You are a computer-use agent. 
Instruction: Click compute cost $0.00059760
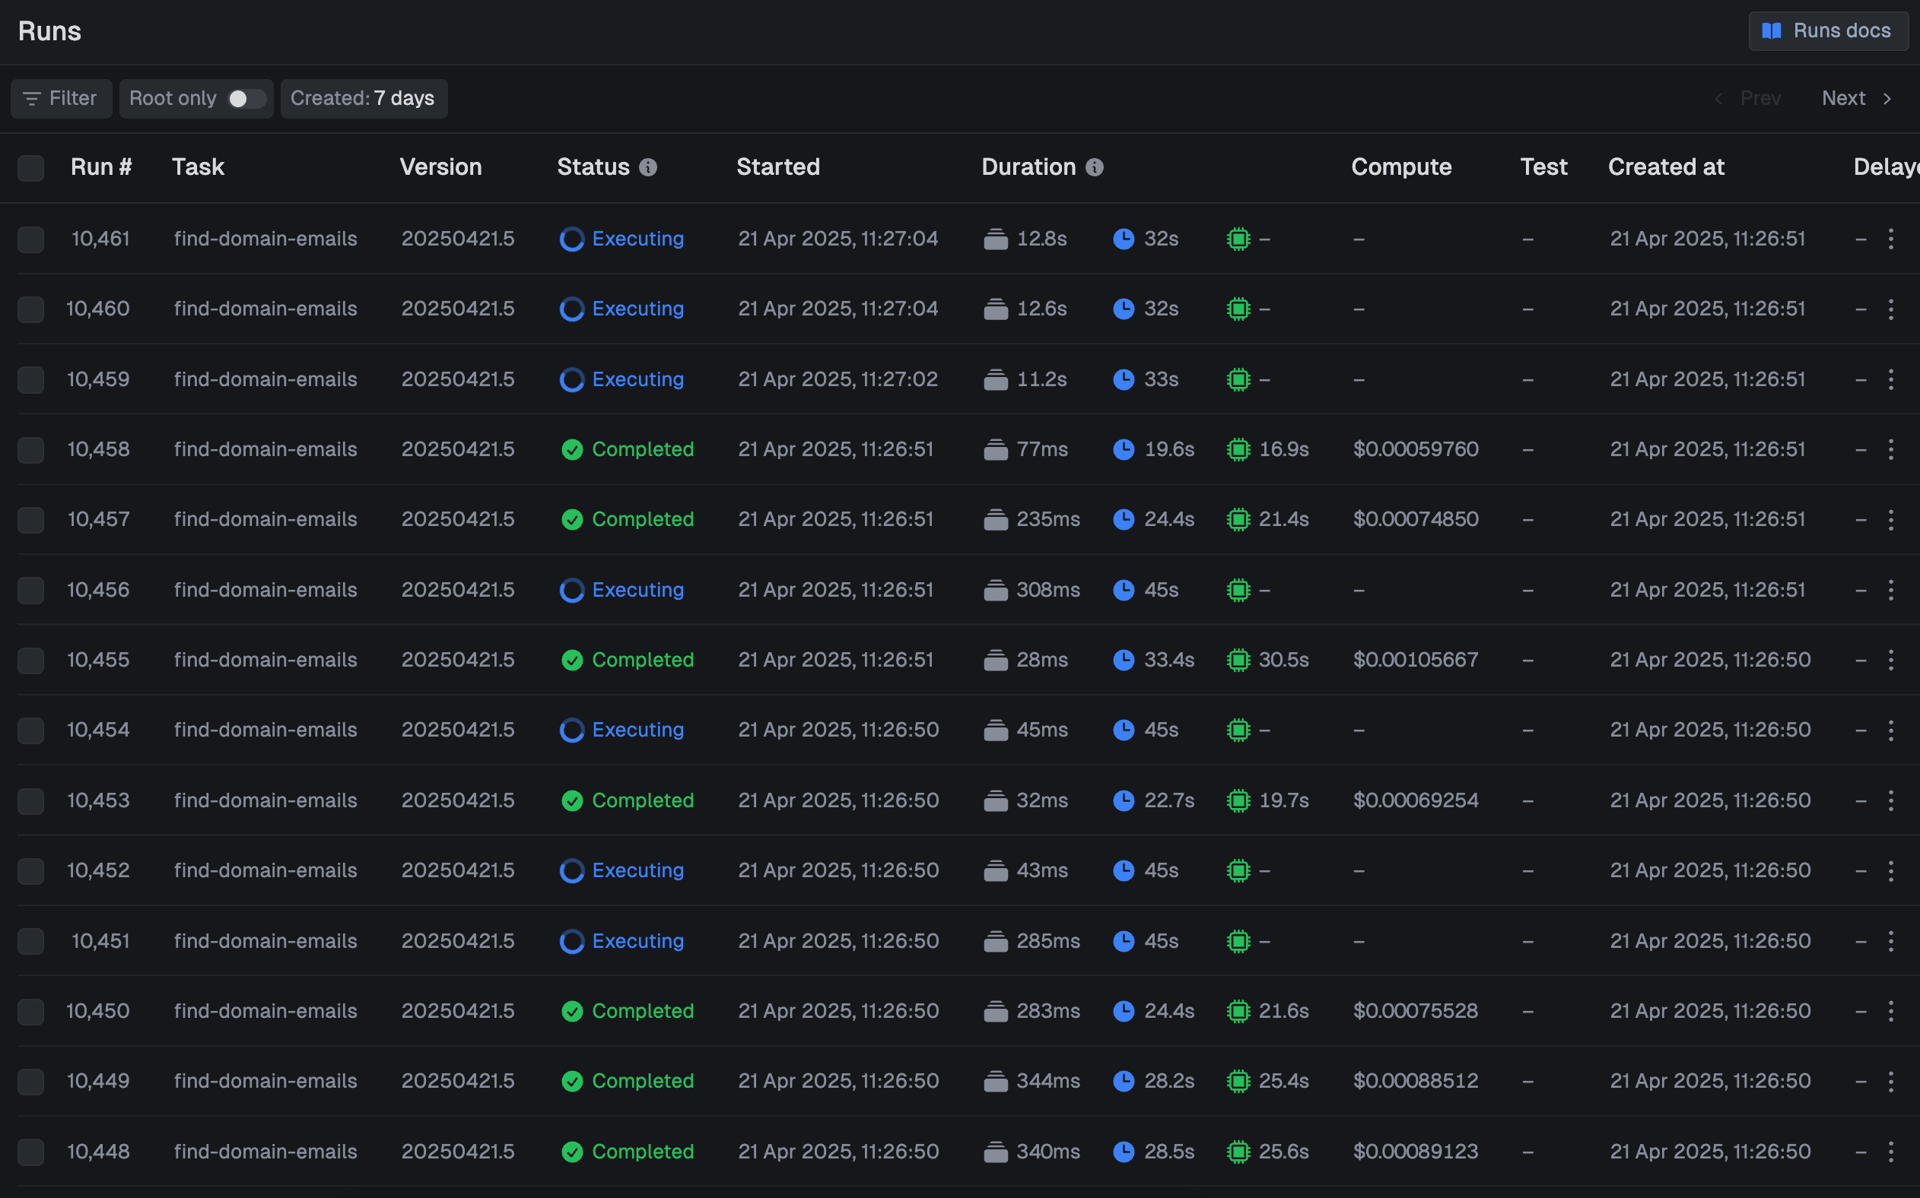coord(1415,449)
